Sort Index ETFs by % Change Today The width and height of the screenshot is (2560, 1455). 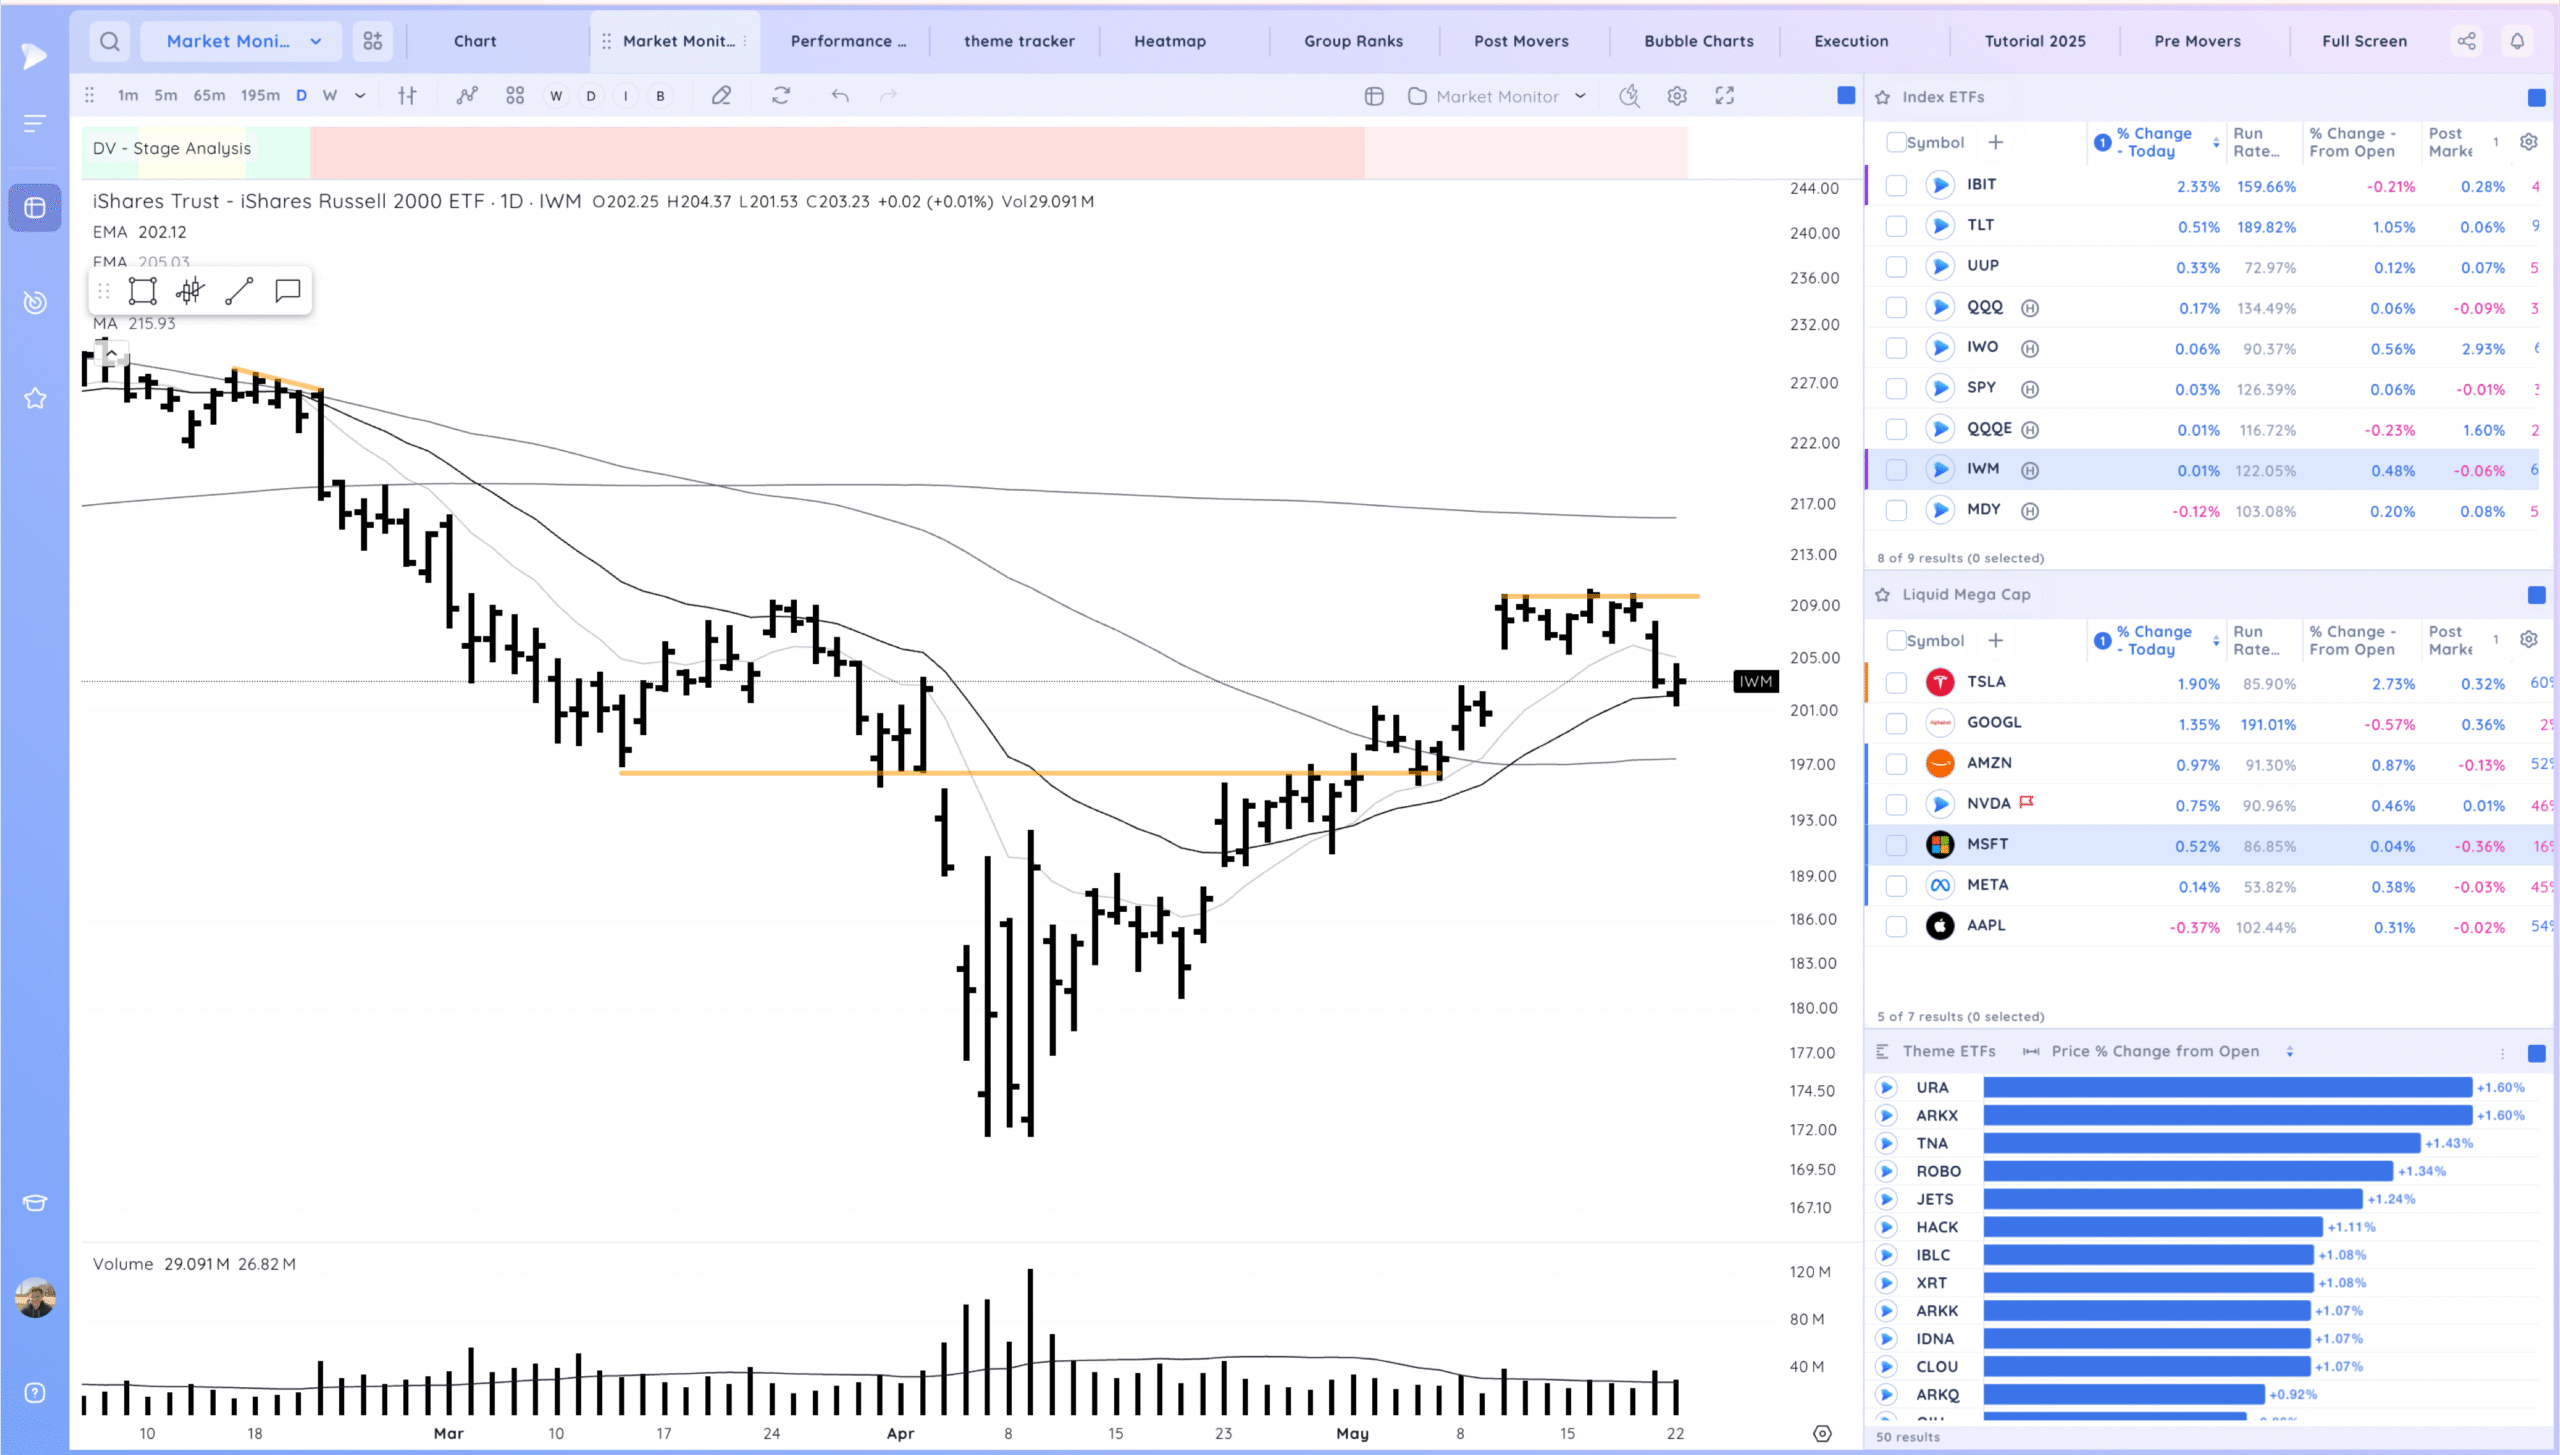(2156, 142)
